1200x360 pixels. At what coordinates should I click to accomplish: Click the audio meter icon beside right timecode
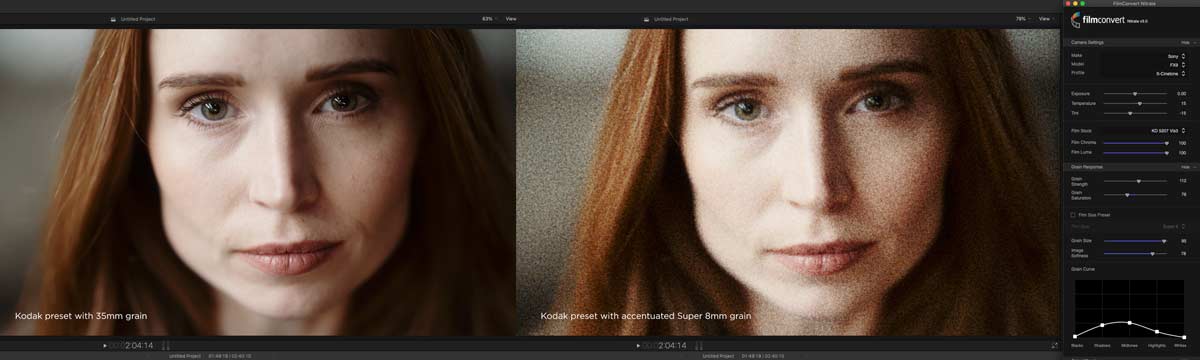coord(698,345)
